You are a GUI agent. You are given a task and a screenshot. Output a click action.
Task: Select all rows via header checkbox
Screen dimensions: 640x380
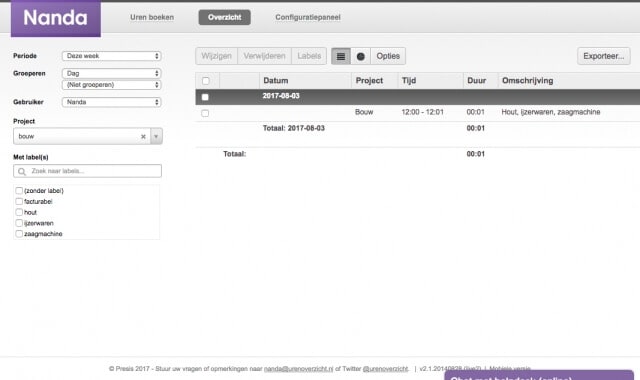(206, 81)
